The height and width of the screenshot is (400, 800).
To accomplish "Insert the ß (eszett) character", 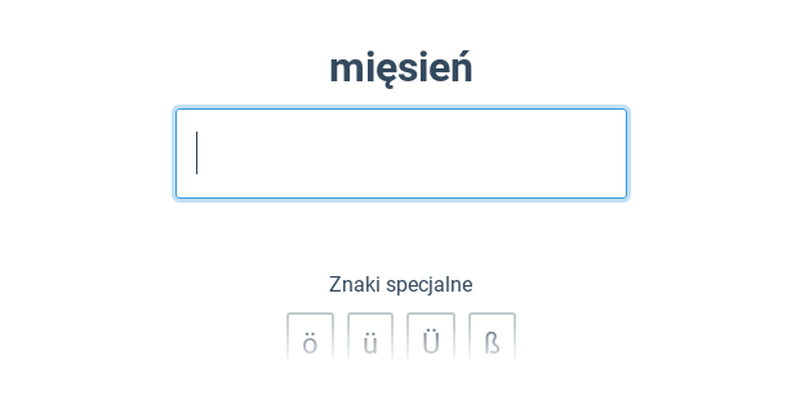I will 492,340.
